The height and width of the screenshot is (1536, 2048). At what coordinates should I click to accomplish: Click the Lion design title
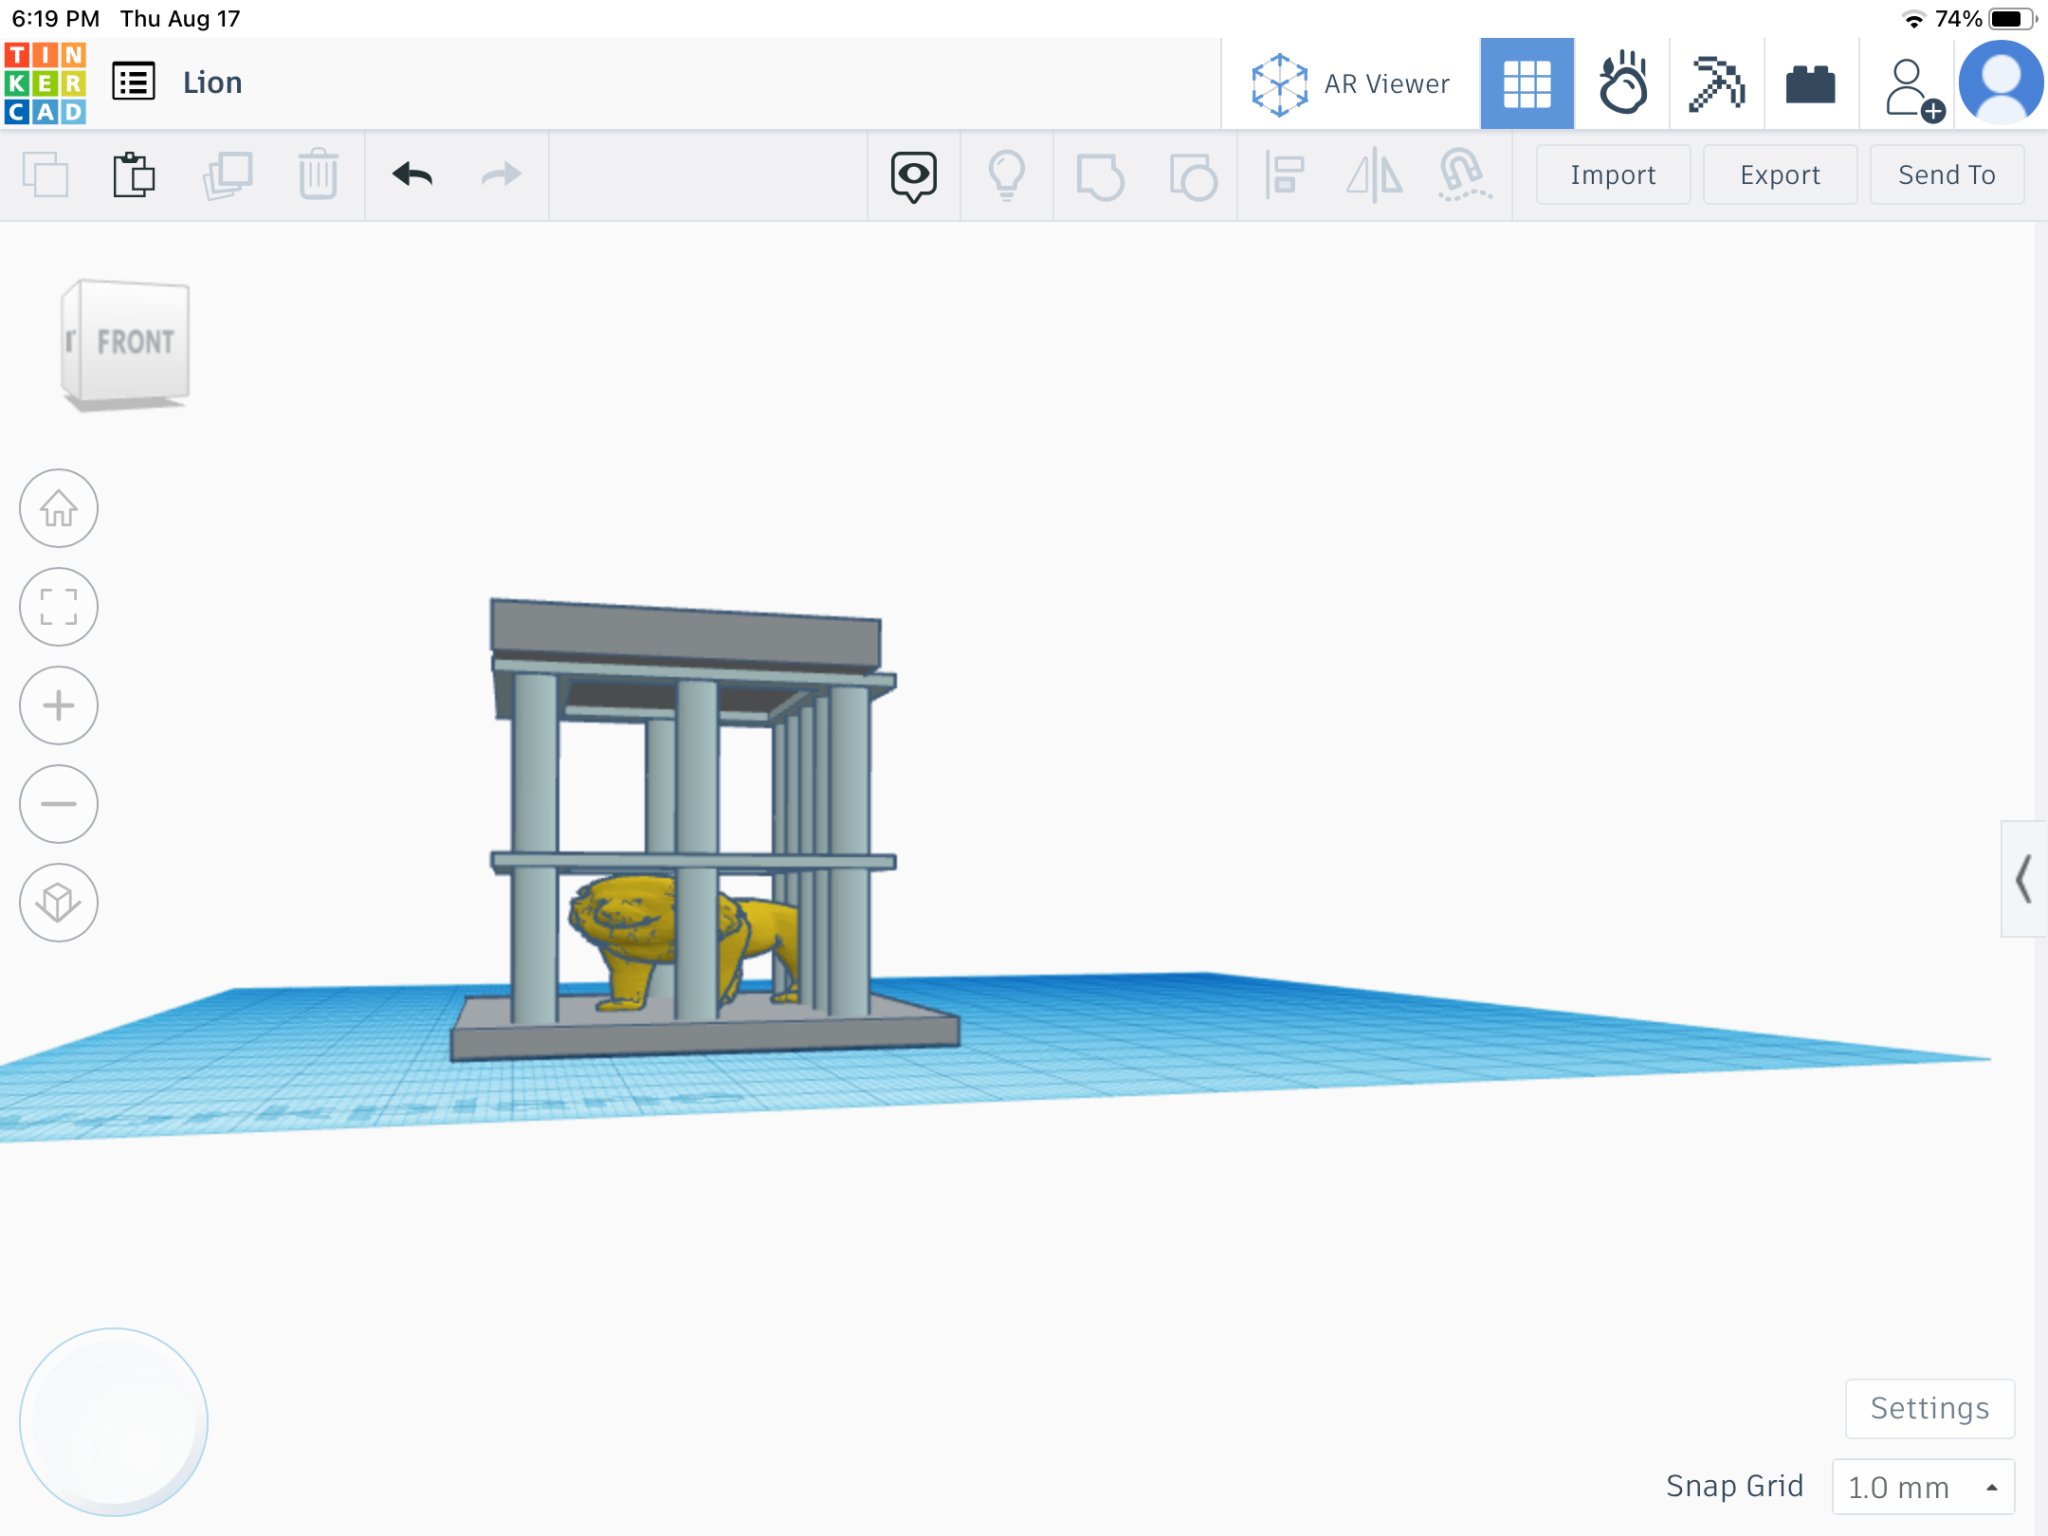click(212, 81)
